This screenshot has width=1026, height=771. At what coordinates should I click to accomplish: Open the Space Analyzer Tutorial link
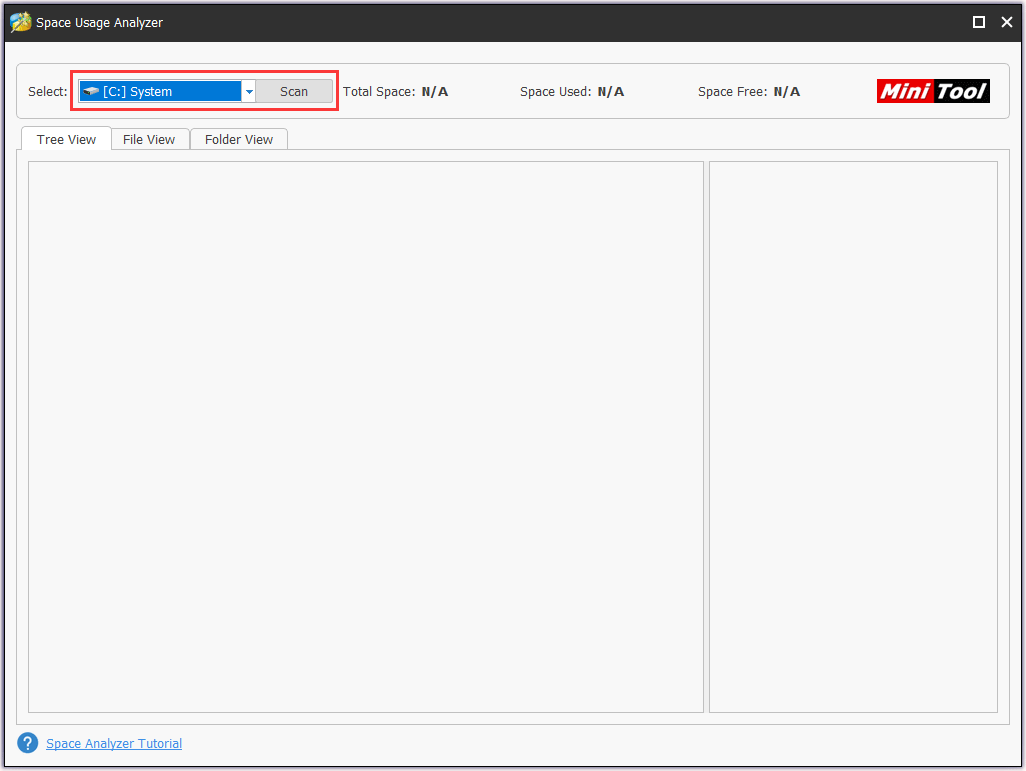click(x=114, y=744)
